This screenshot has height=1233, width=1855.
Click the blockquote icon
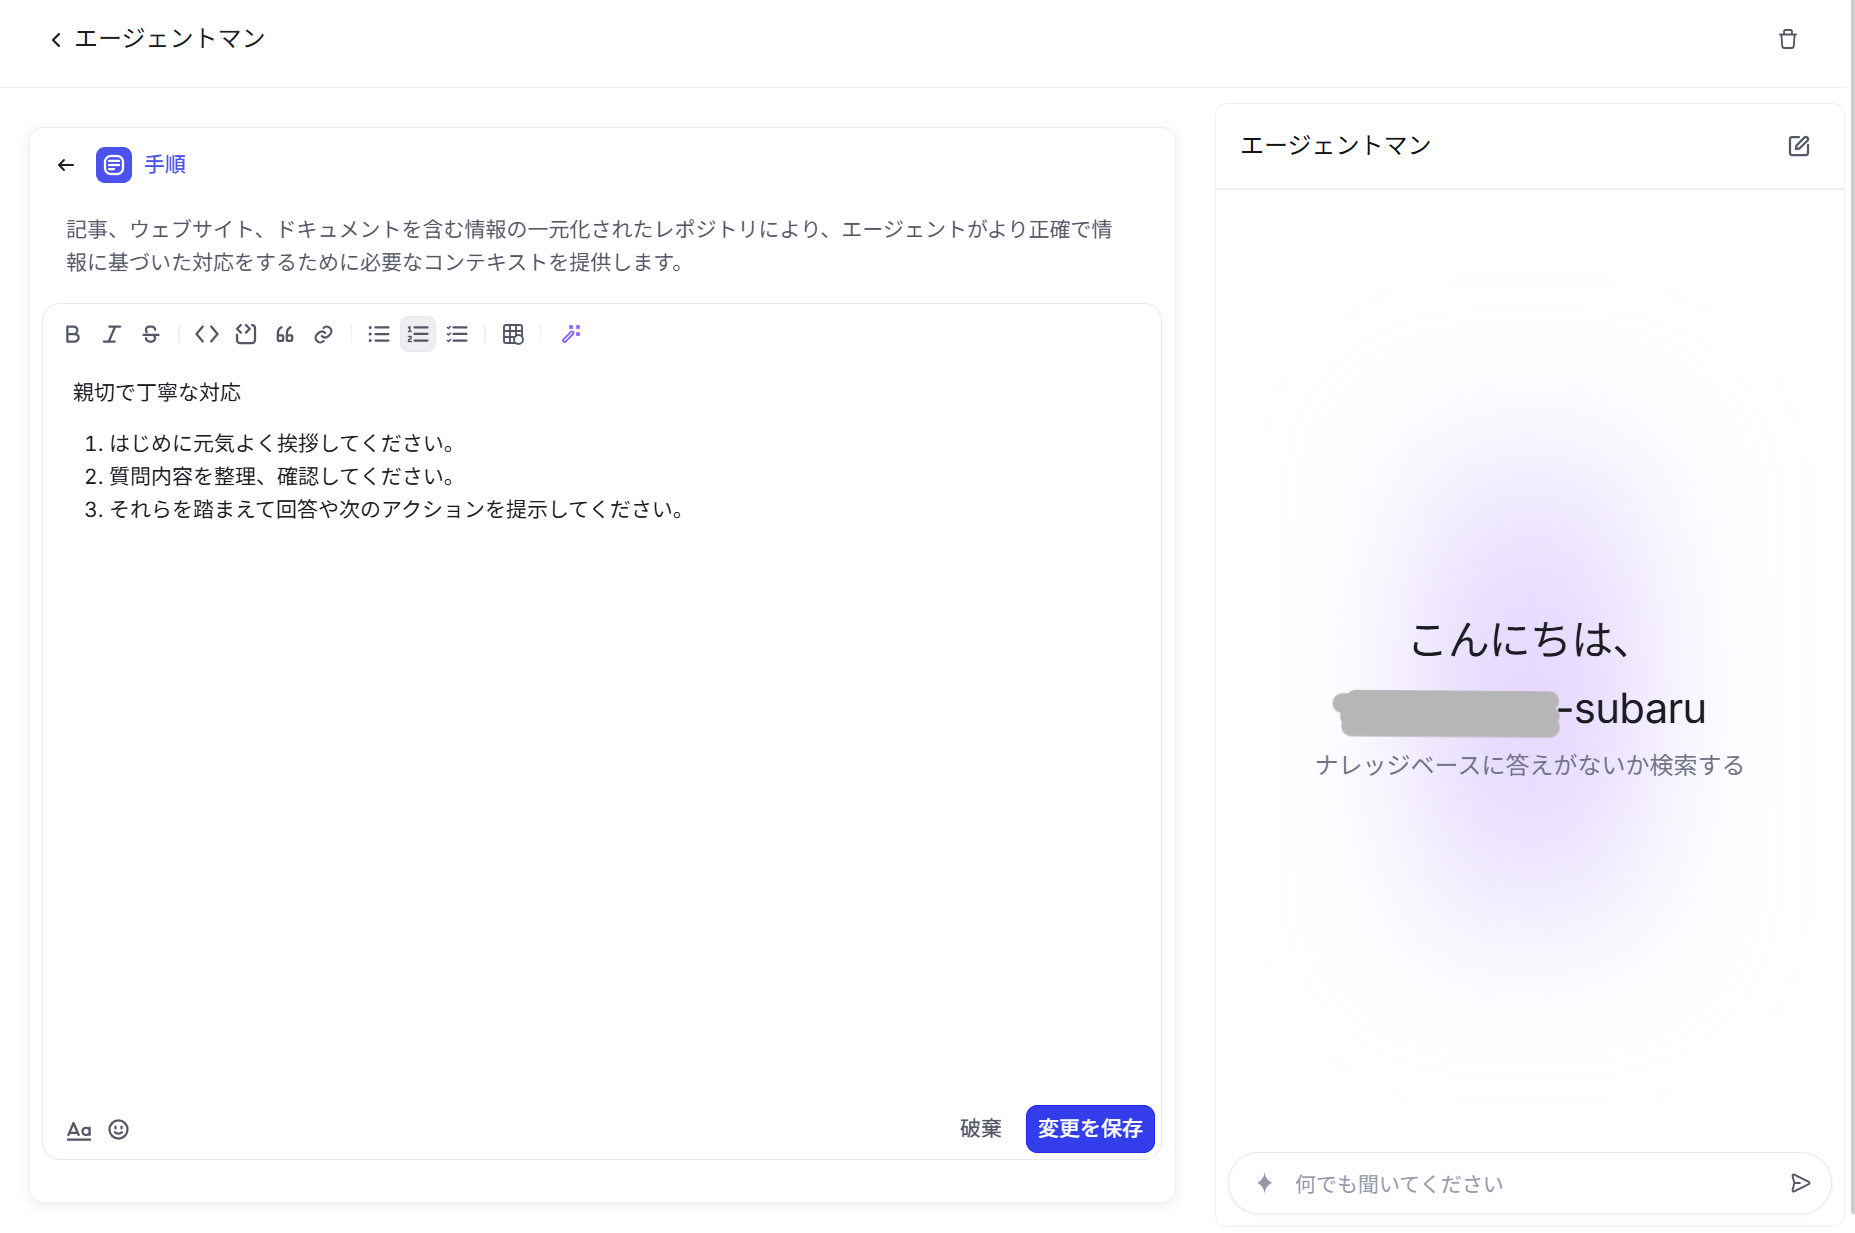point(284,334)
